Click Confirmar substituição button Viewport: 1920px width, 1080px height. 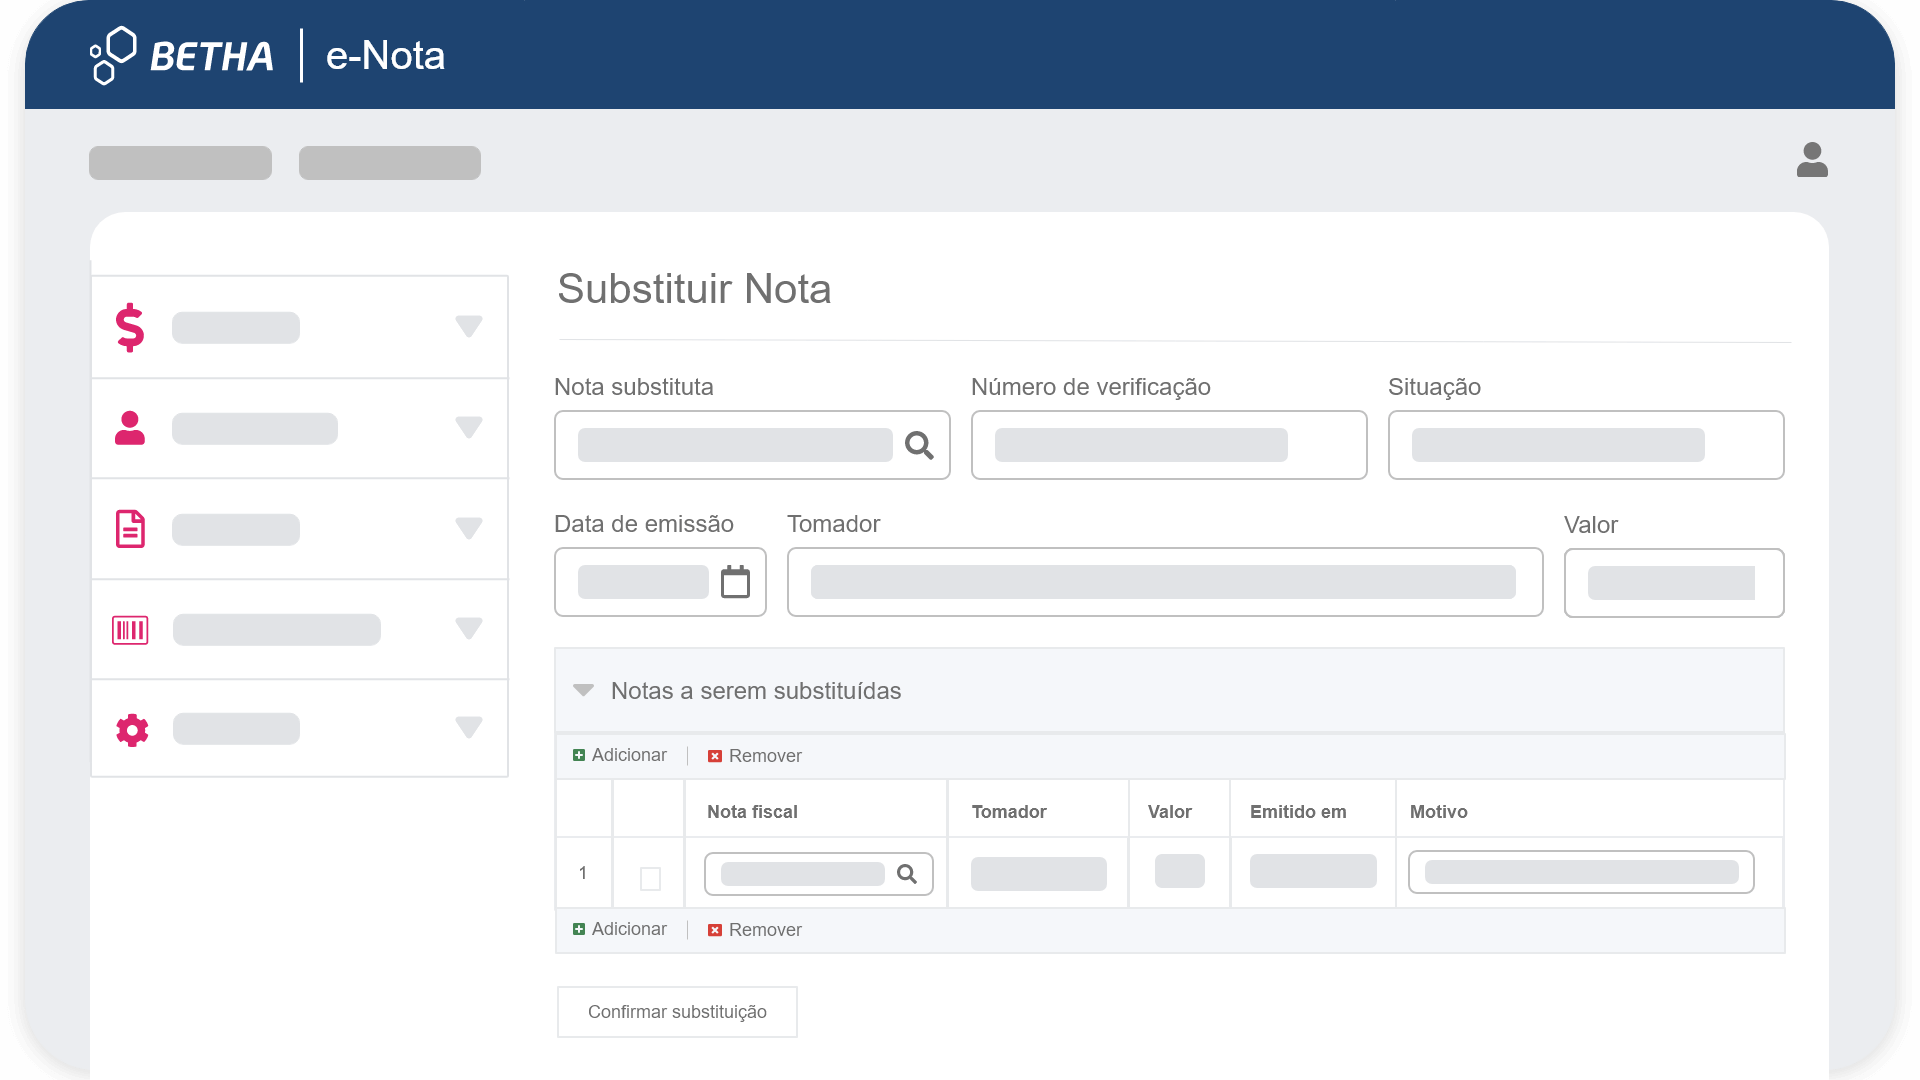[677, 1012]
